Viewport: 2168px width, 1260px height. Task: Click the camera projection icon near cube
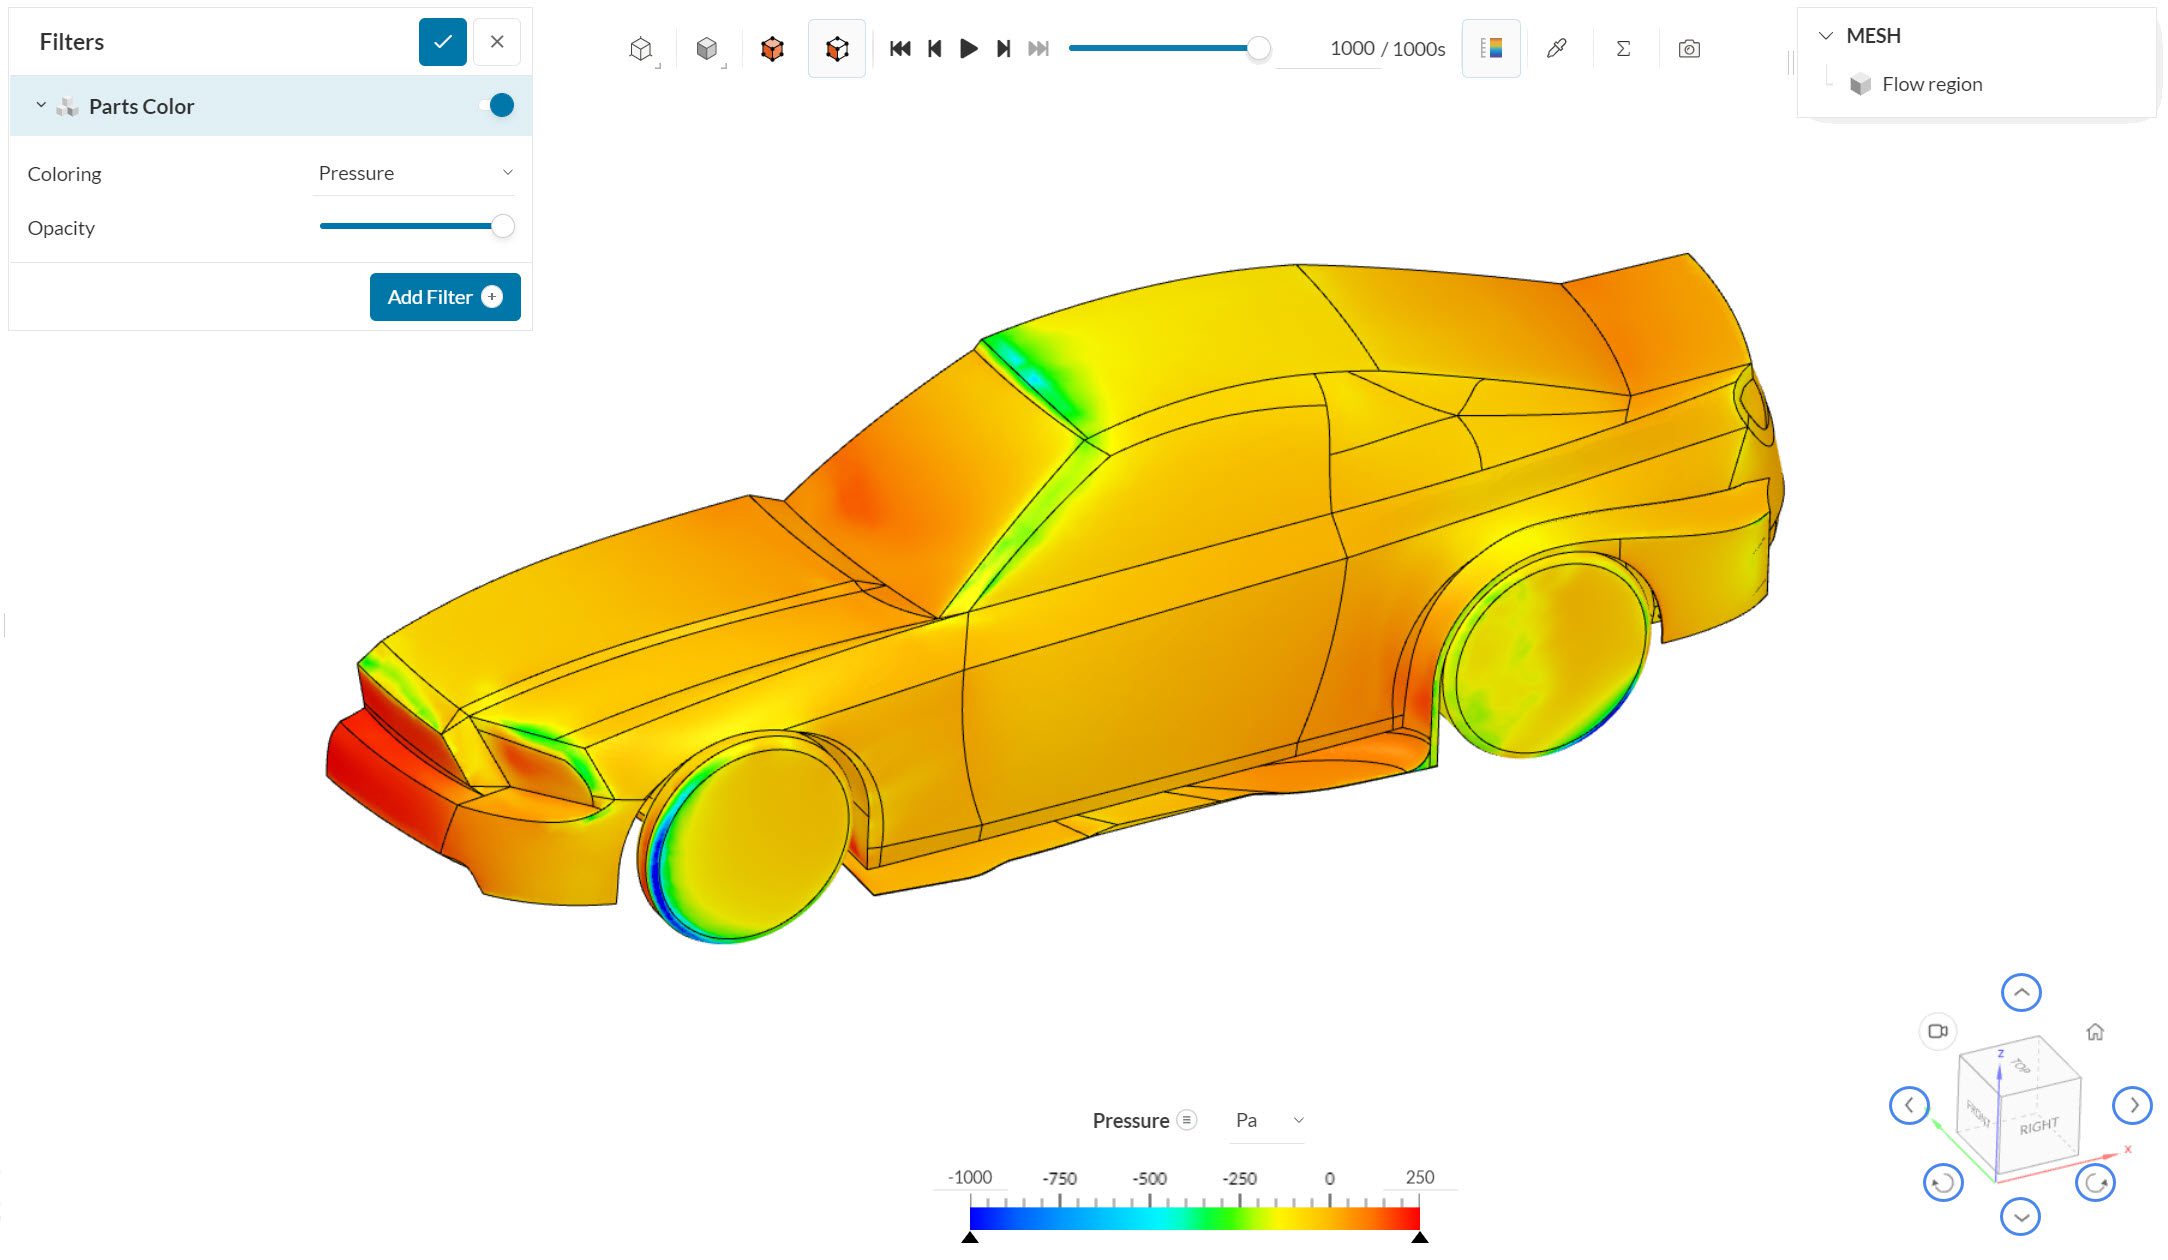click(1938, 1031)
